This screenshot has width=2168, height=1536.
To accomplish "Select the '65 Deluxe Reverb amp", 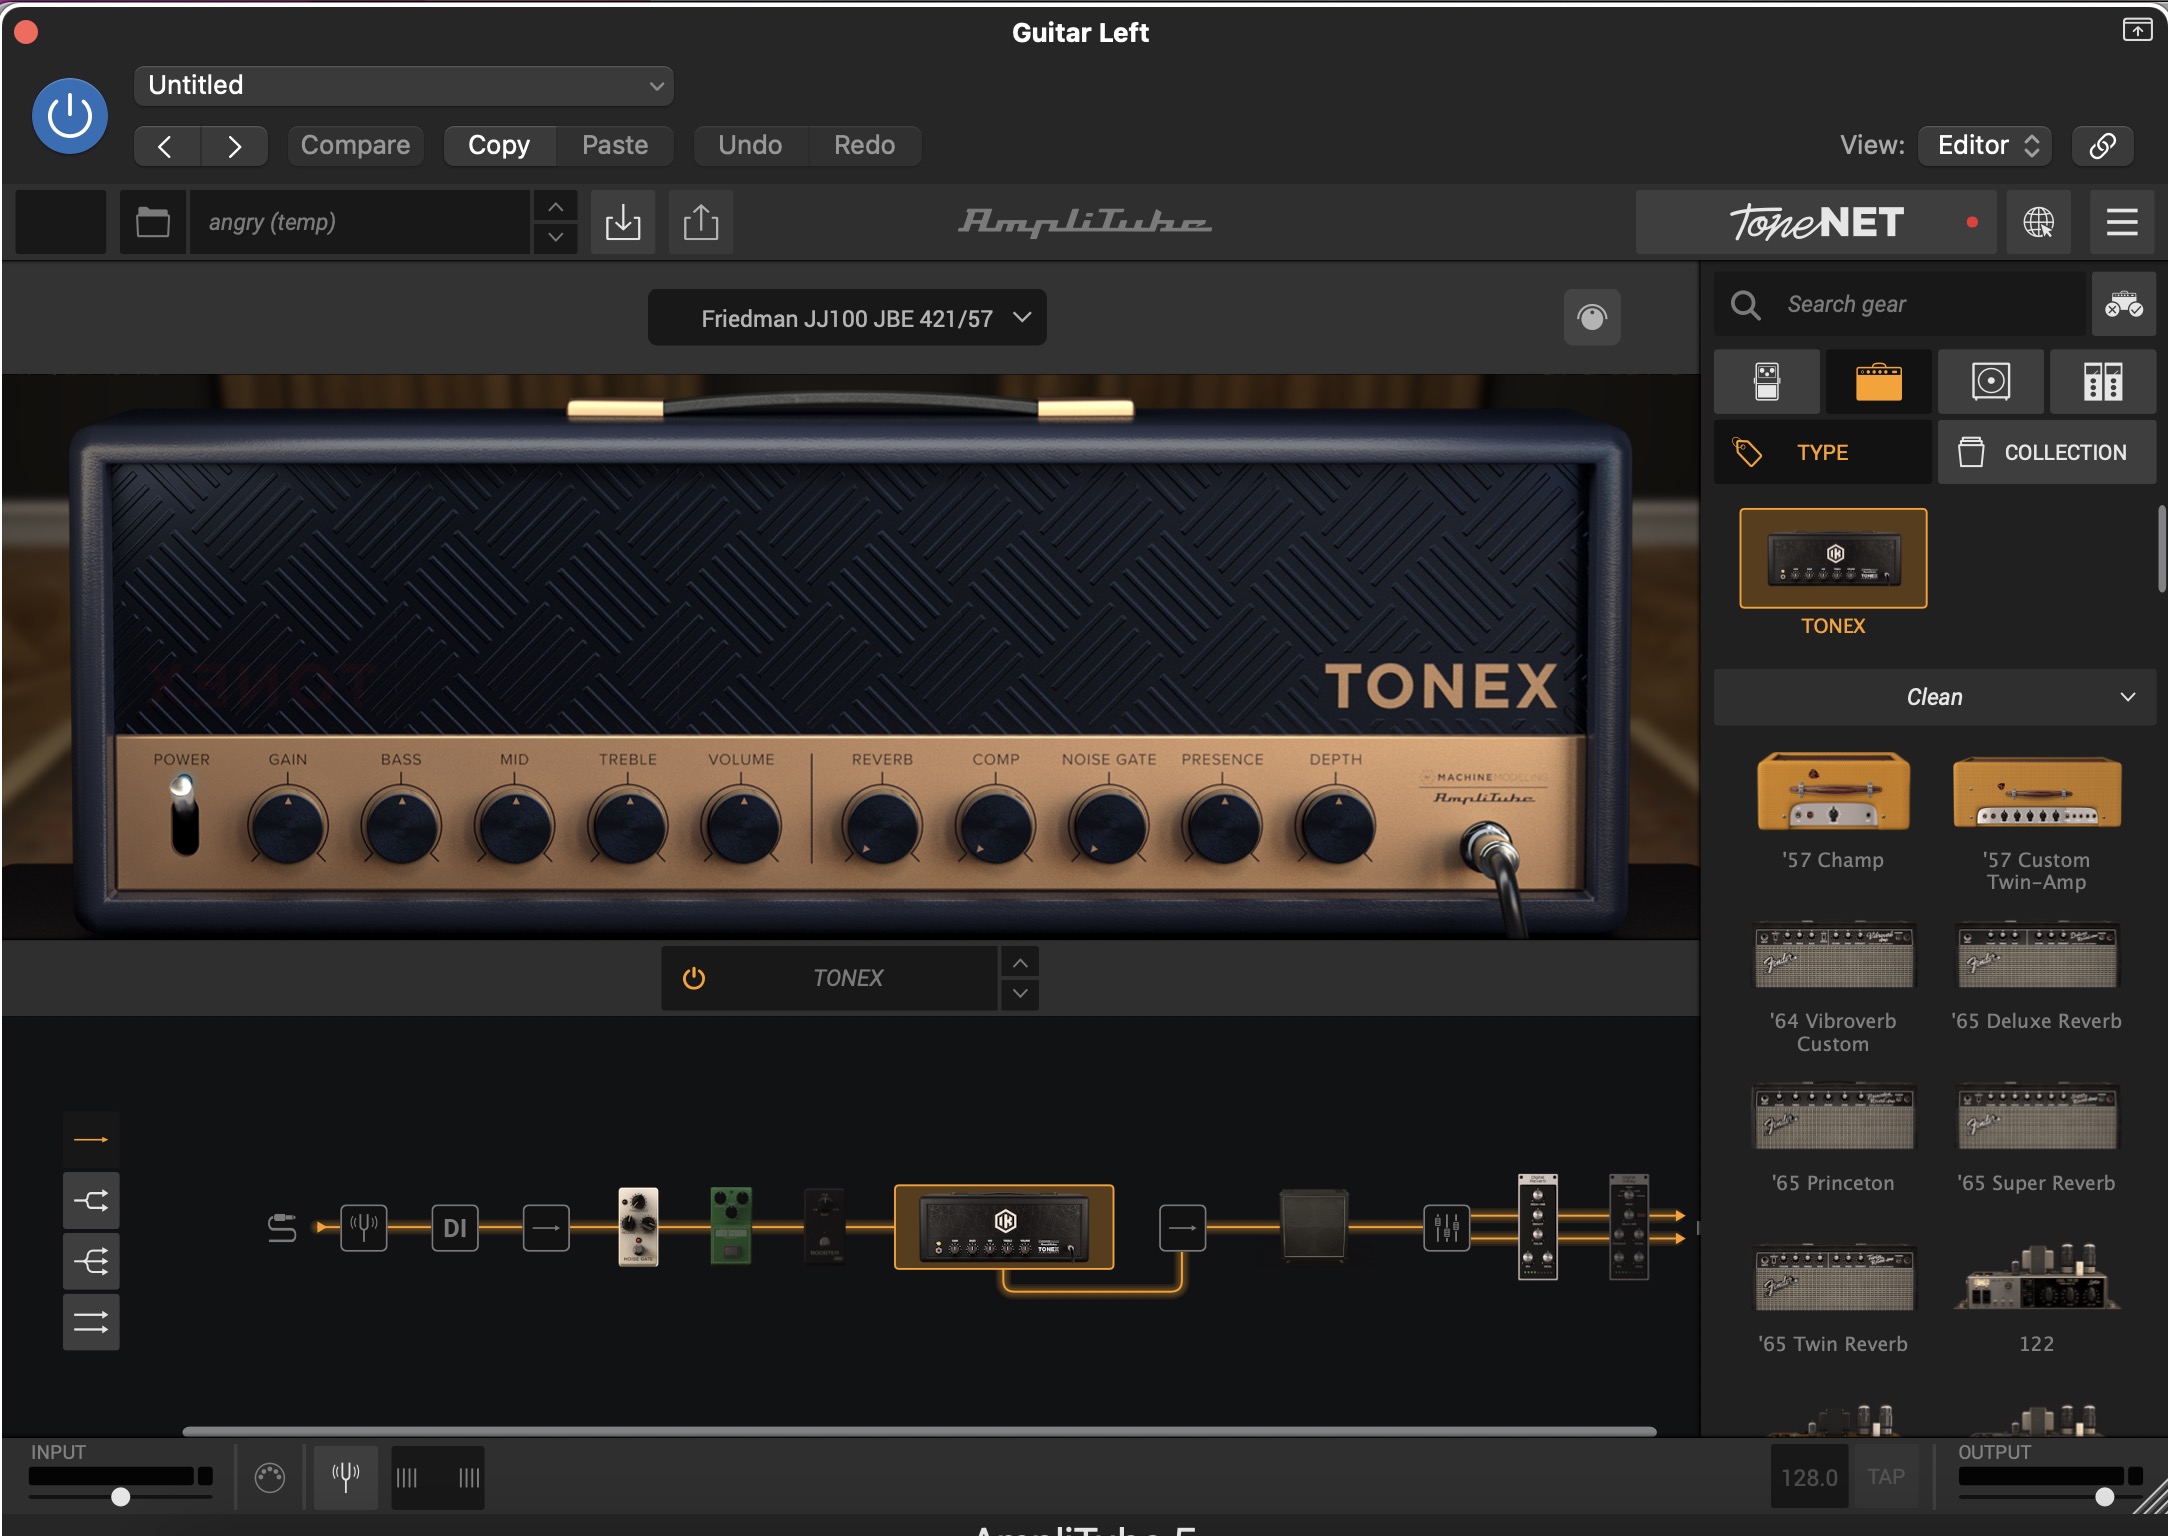I will tap(2037, 955).
